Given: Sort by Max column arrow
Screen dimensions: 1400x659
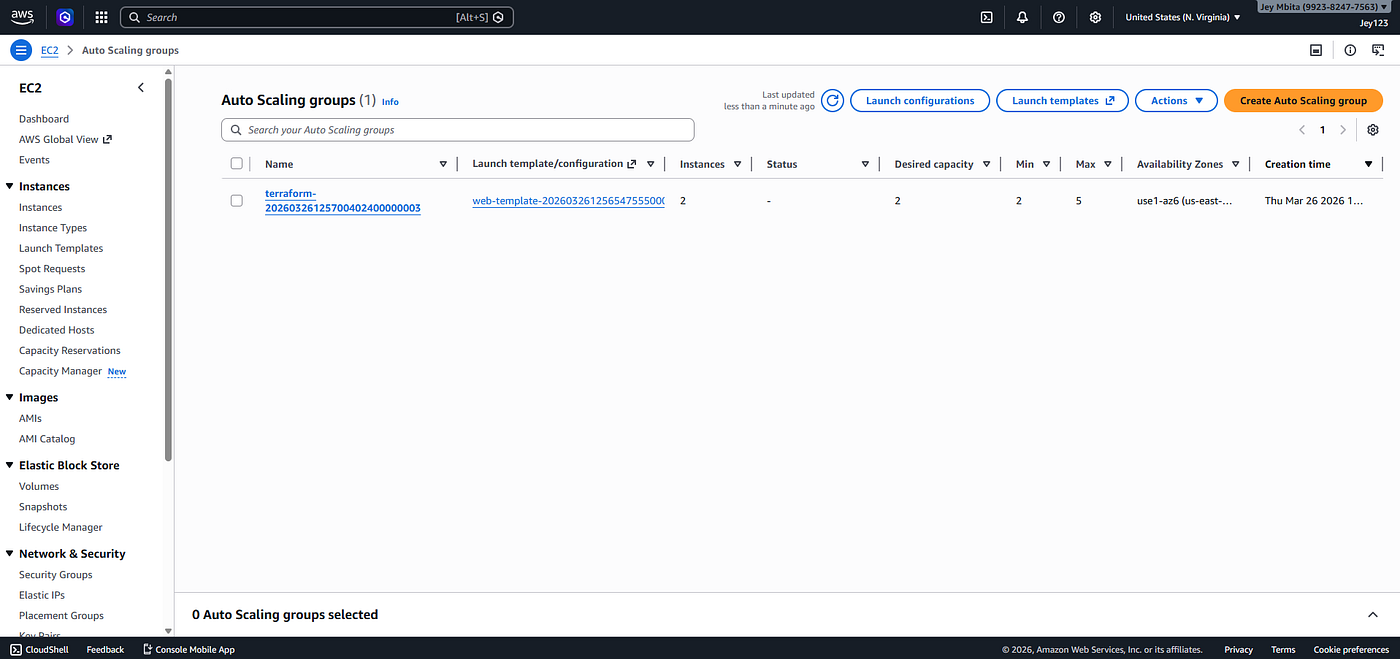Looking at the screenshot, I should pyautogui.click(x=1108, y=164).
